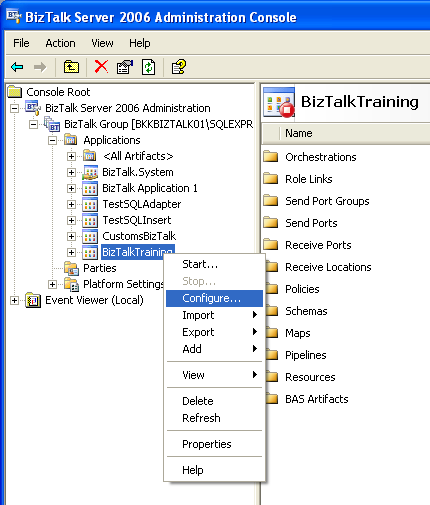Click the TestSQLInsert application icon
Screen dimensions: 430x505
(x=90, y=220)
